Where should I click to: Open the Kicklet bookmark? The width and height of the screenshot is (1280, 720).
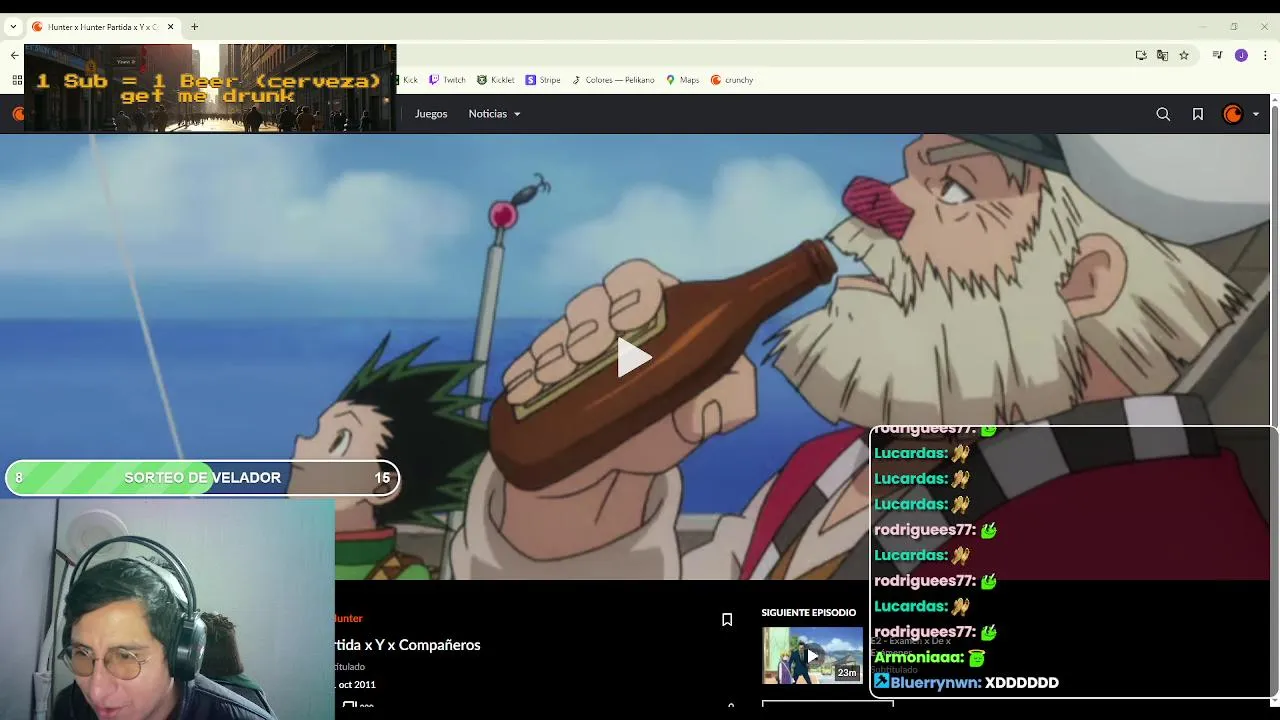click(x=496, y=80)
